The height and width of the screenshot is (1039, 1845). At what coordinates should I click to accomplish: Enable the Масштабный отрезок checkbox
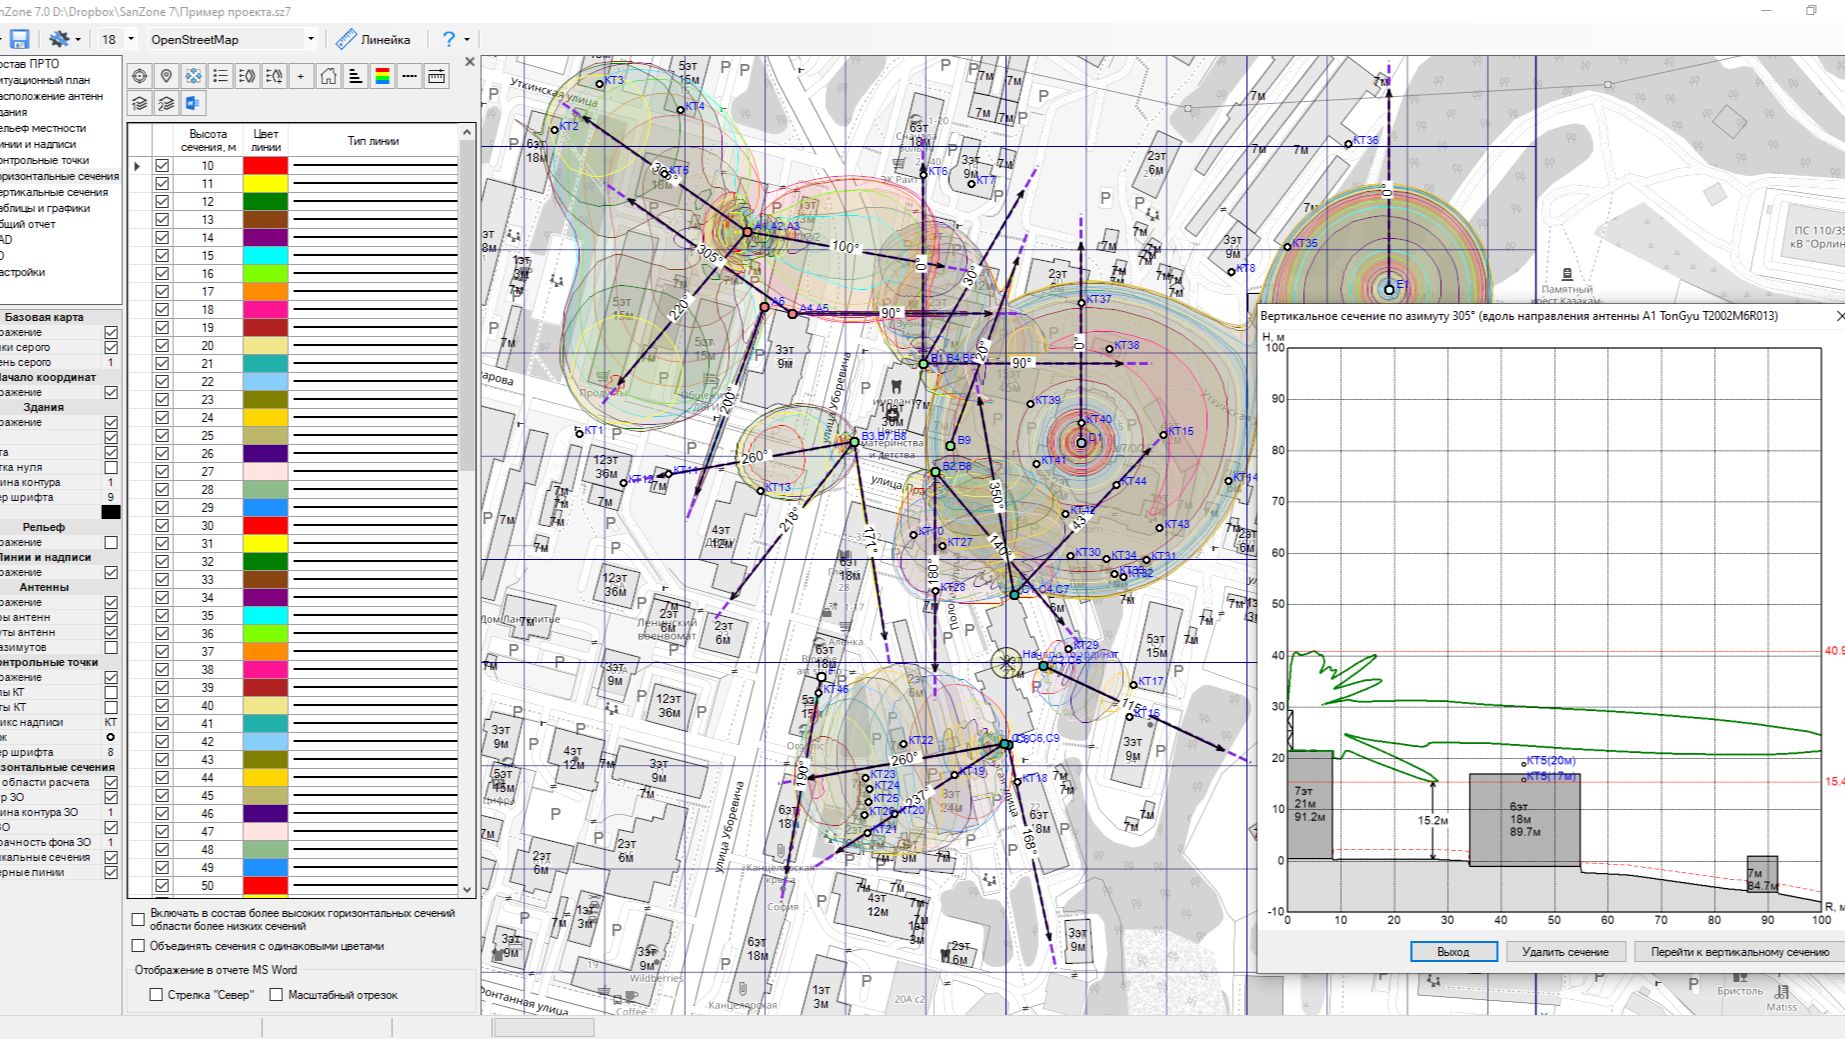tap(276, 995)
